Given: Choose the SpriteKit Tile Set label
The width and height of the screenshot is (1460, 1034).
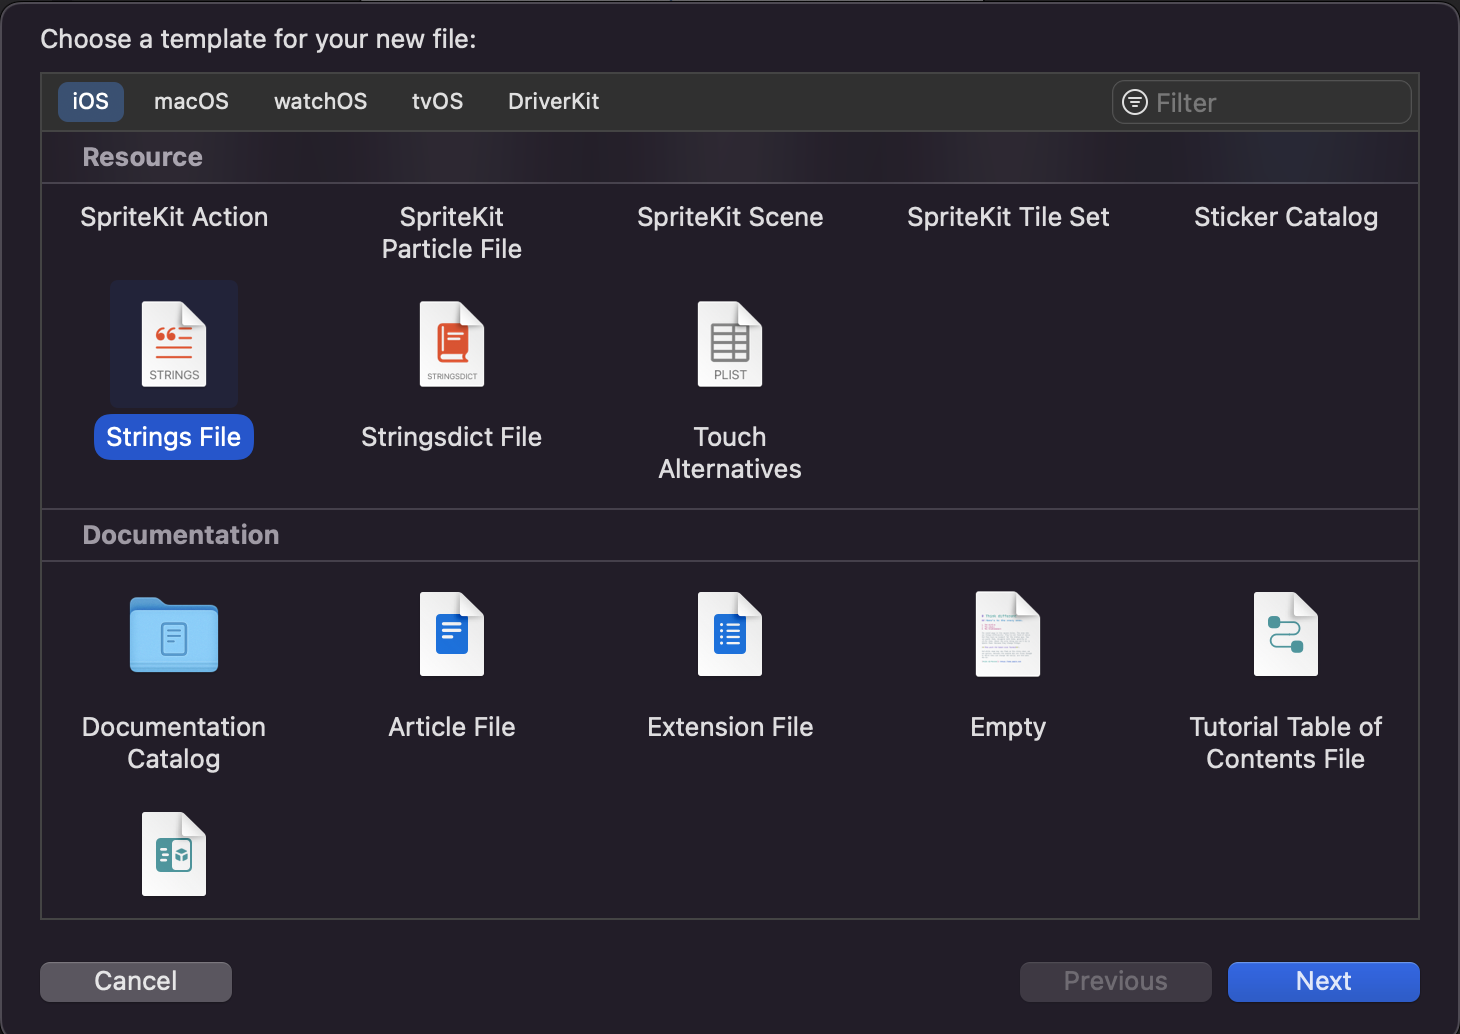Looking at the screenshot, I should click(1008, 217).
